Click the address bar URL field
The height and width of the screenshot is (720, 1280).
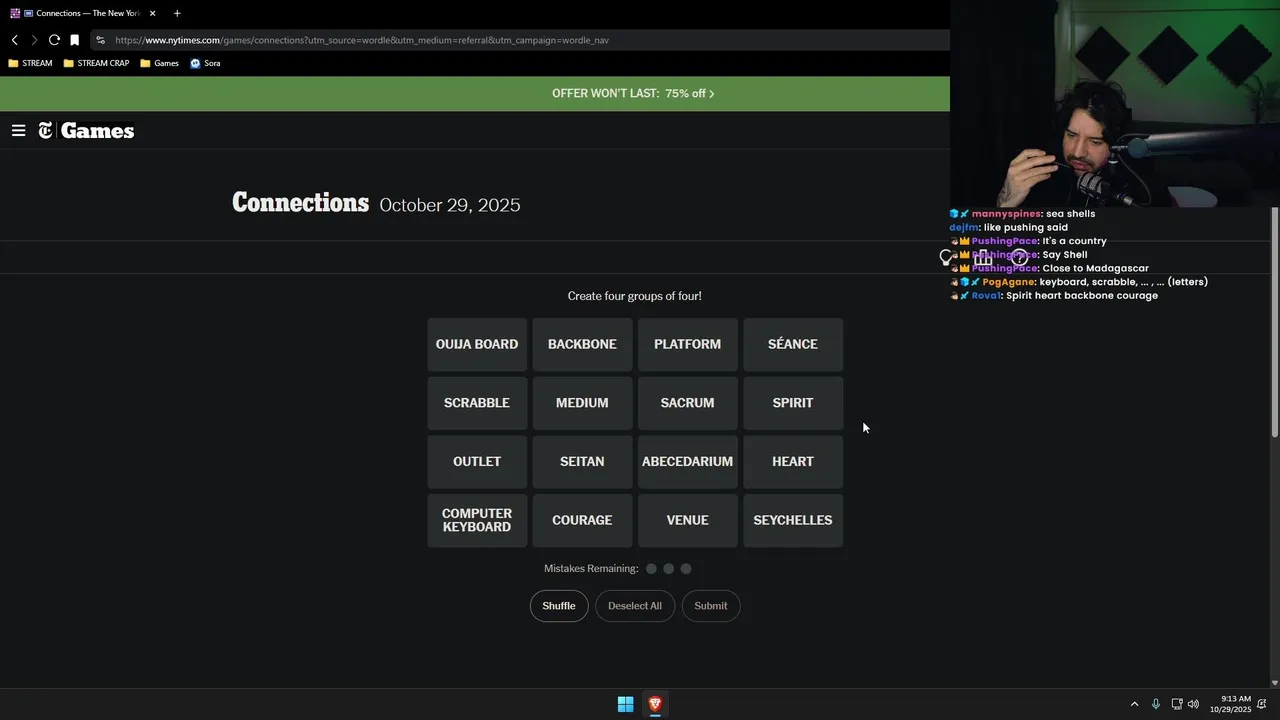click(x=520, y=40)
